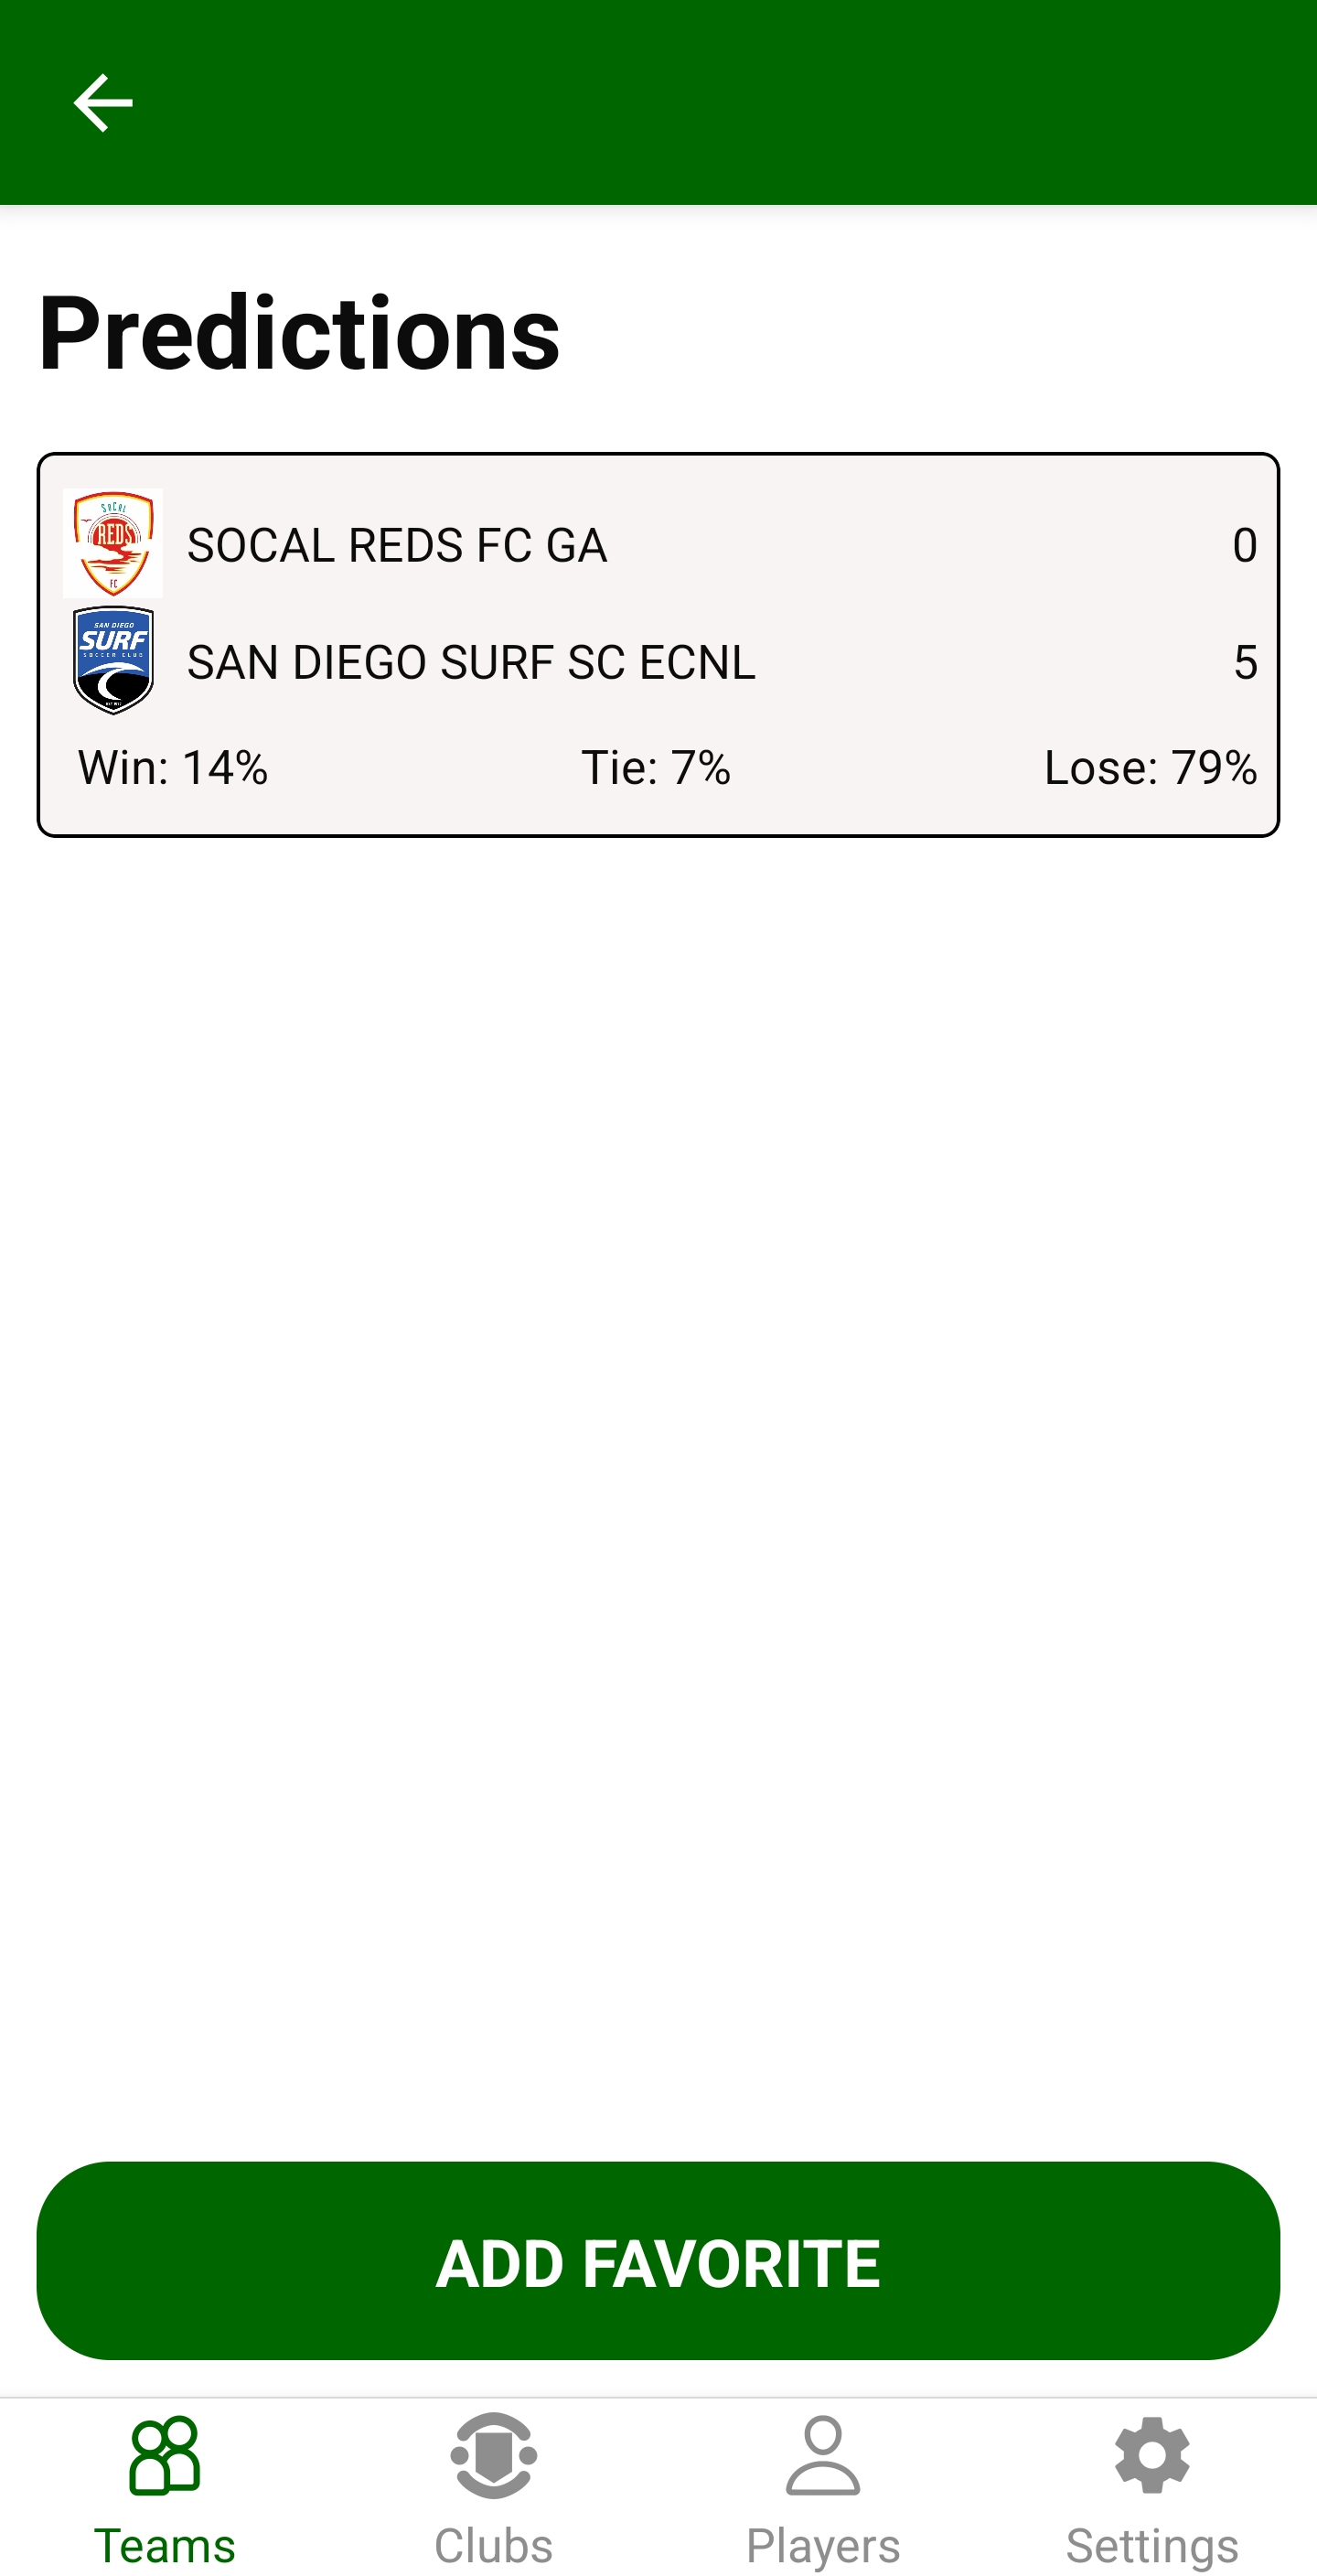Tap the predicted score 0 for SoCal Reds
Viewport: 1317px width, 2576px height.
1244,545
